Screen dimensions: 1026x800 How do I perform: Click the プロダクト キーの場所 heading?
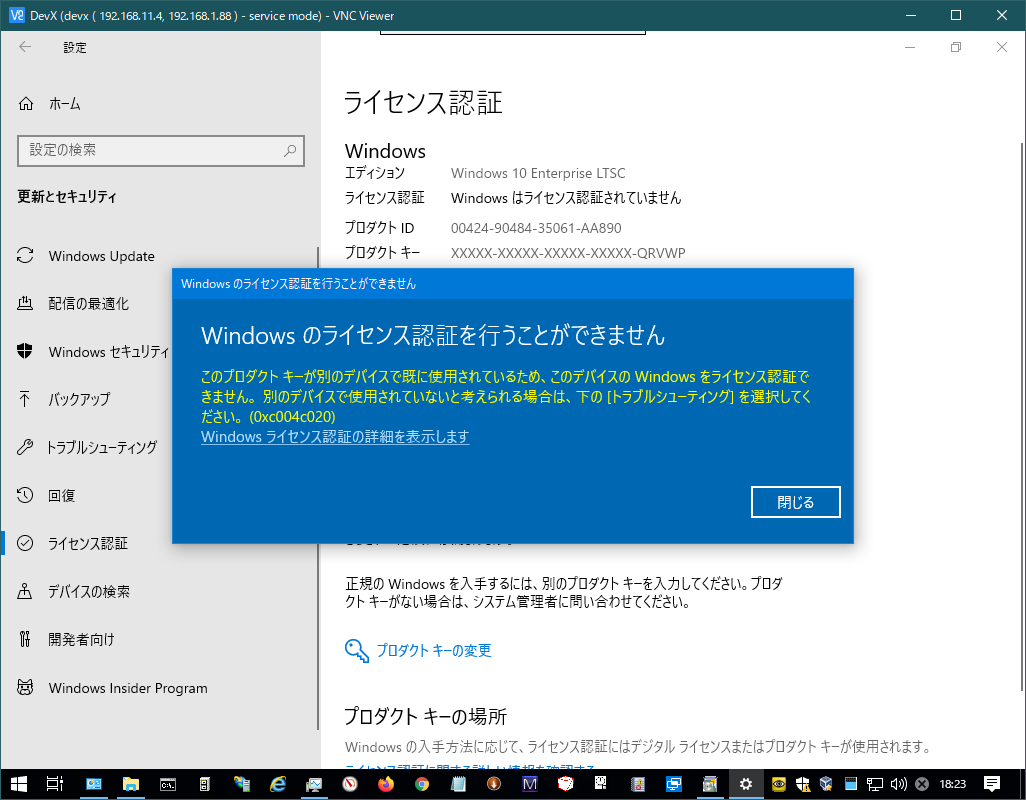tap(425, 716)
